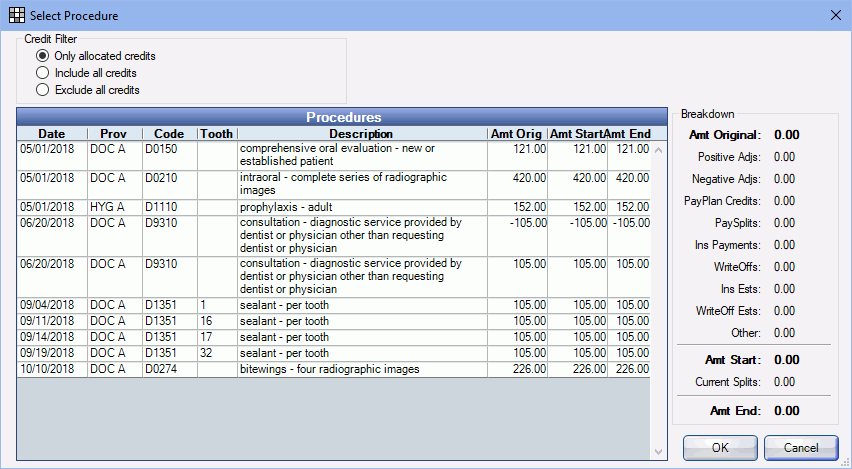The width and height of the screenshot is (852, 469).
Task: Click the 226.00 Amt Orig value
Action: coord(529,369)
